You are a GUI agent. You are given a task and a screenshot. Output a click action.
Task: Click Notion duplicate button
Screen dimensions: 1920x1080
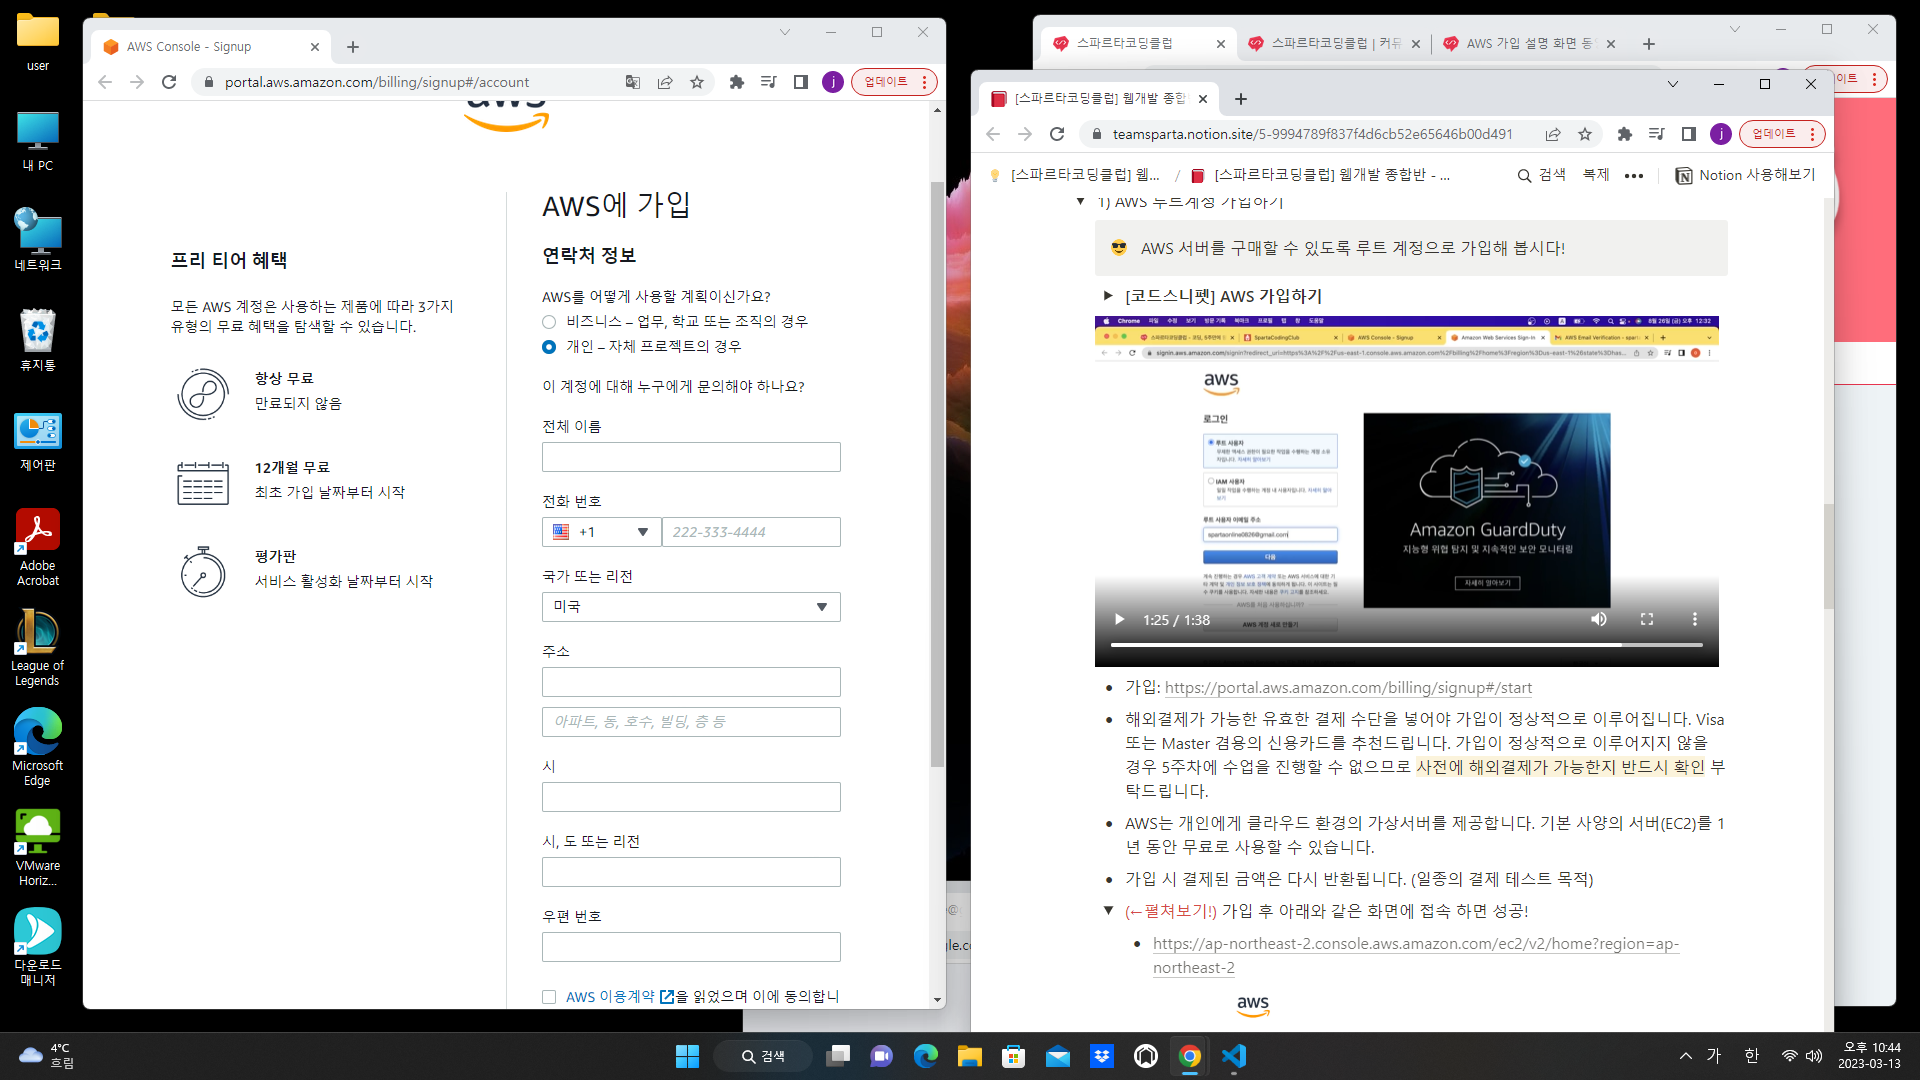pos(1596,175)
